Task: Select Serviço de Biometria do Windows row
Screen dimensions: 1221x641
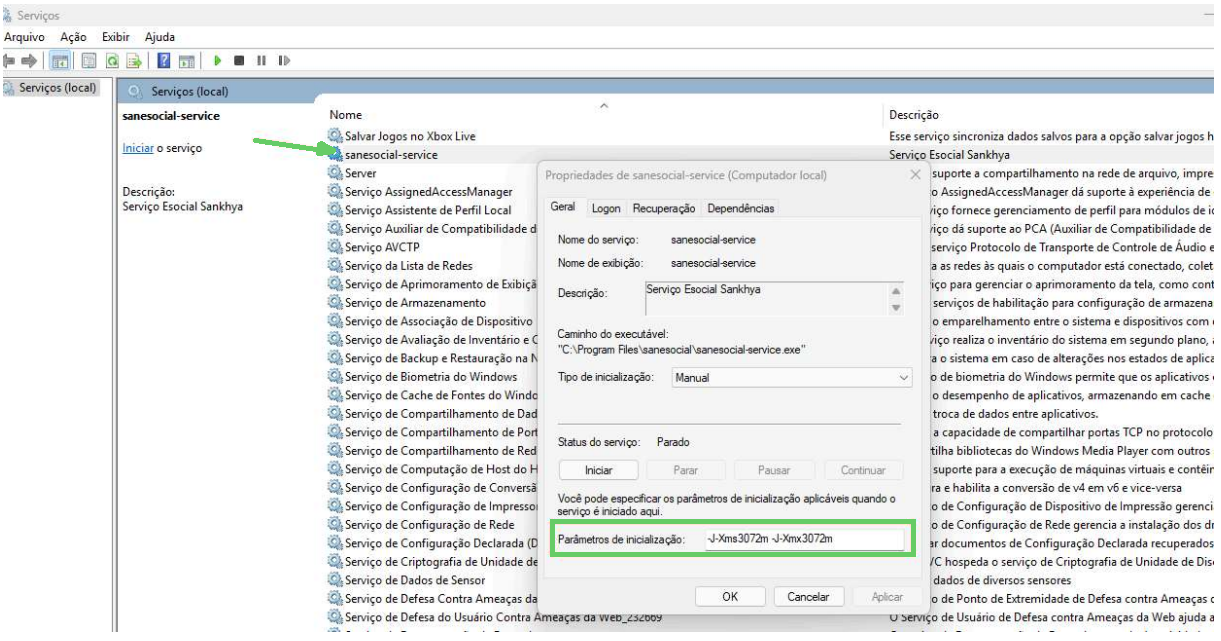Action: pos(431,376)
